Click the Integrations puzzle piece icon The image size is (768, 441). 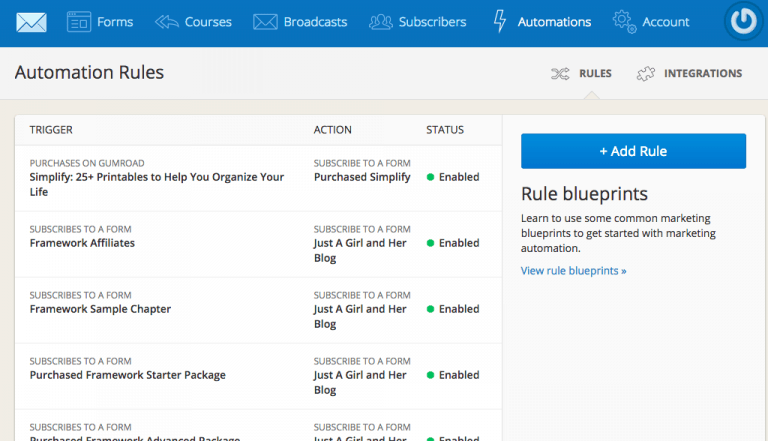646,74
